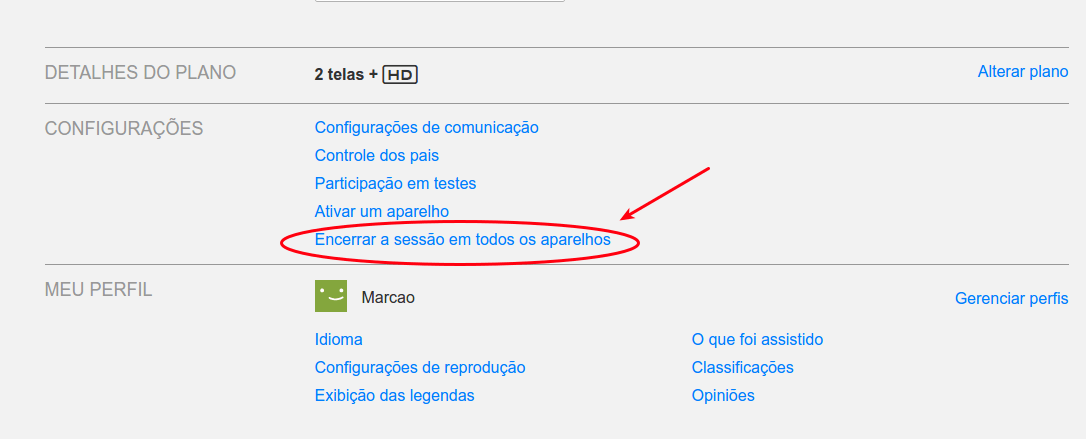Open Gerenciar perfis
Viewport: 1086px width, 439px height.
1012,298
